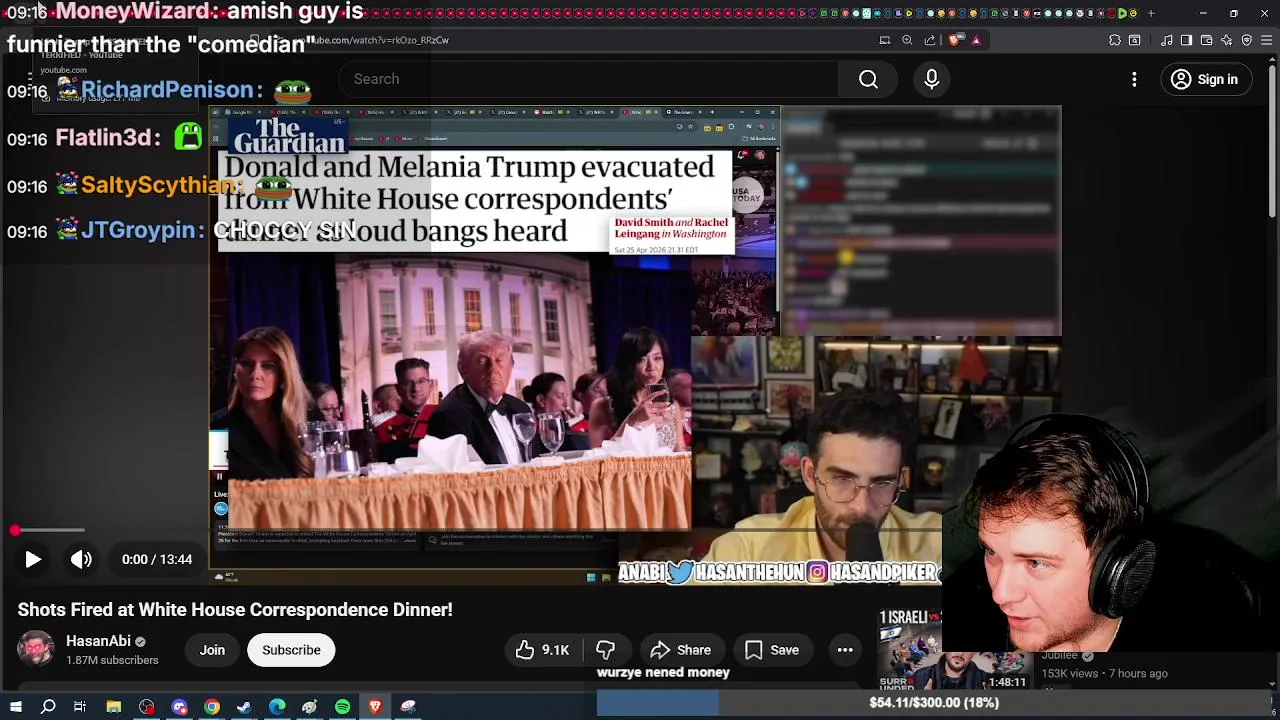Open Windows Start menu
1280x720 pixels.
(x=15, y=707)
